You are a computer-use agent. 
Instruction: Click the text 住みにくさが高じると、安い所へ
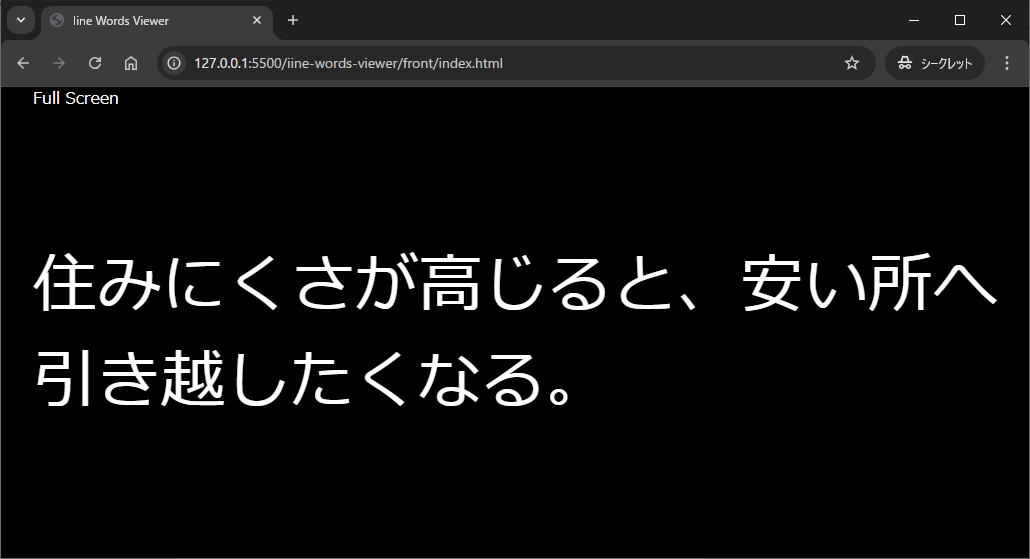pos(516,282)
